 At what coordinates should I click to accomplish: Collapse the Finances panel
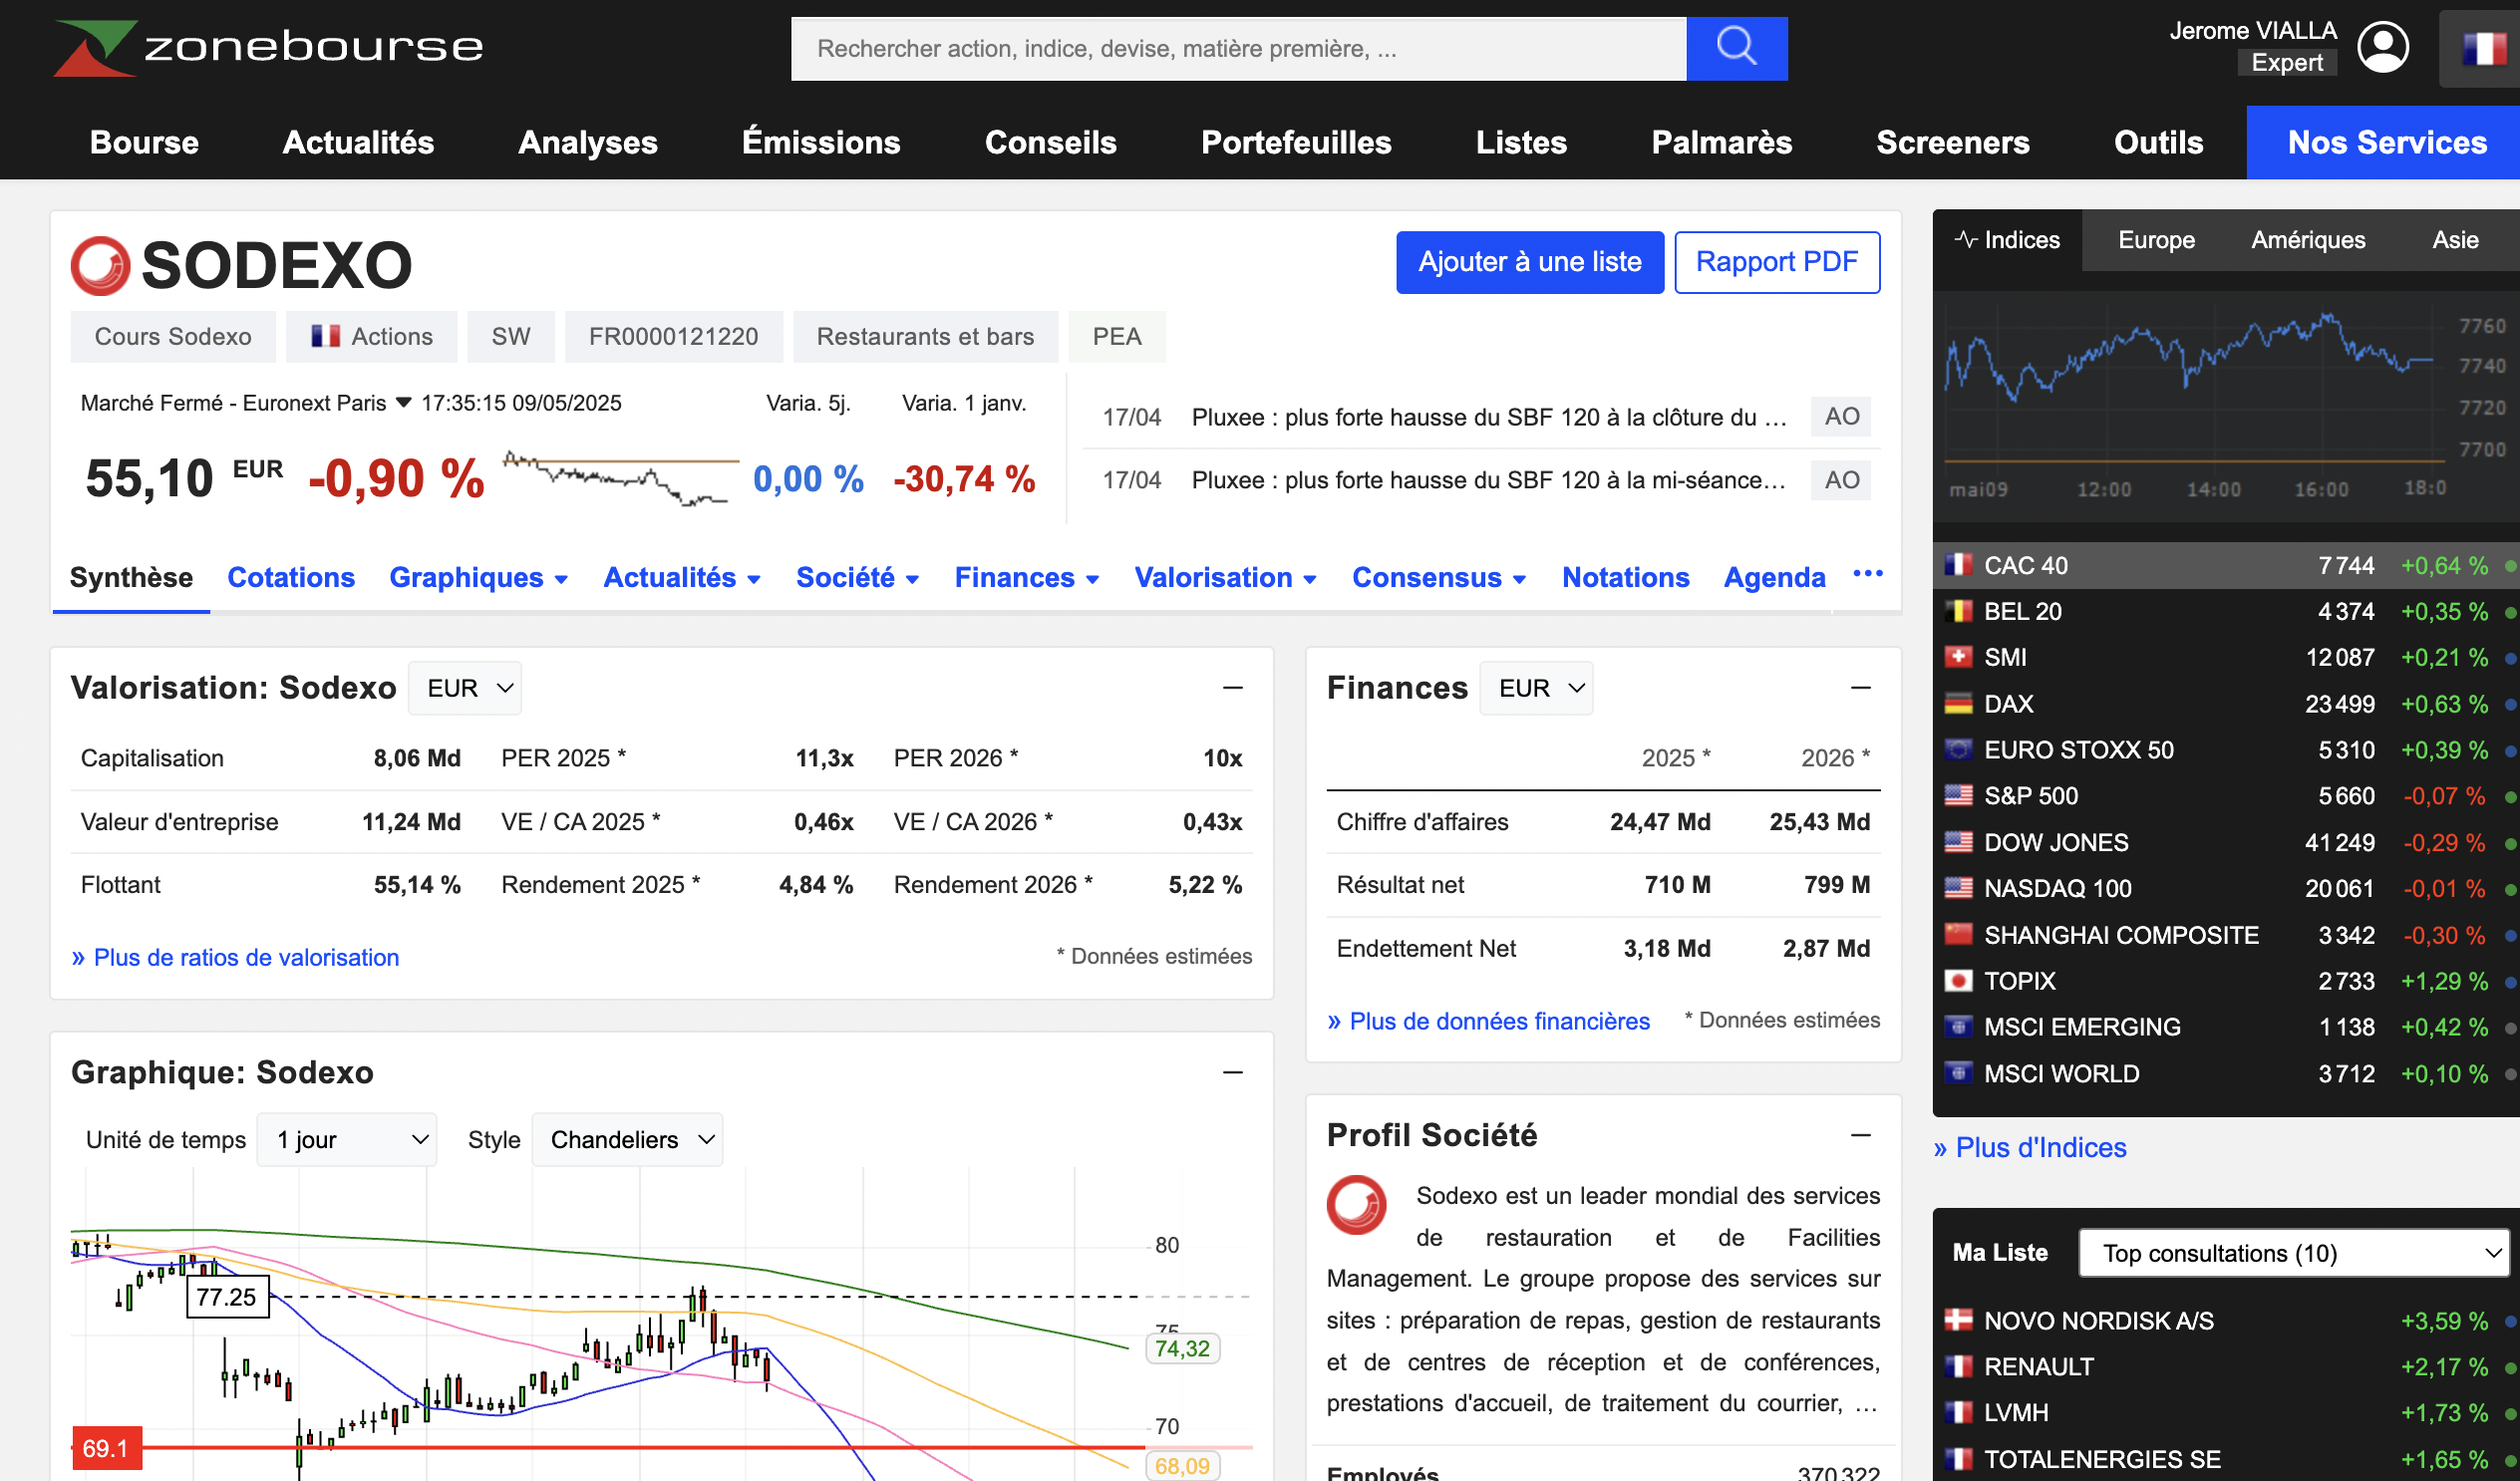click(x=1860, y=688)
